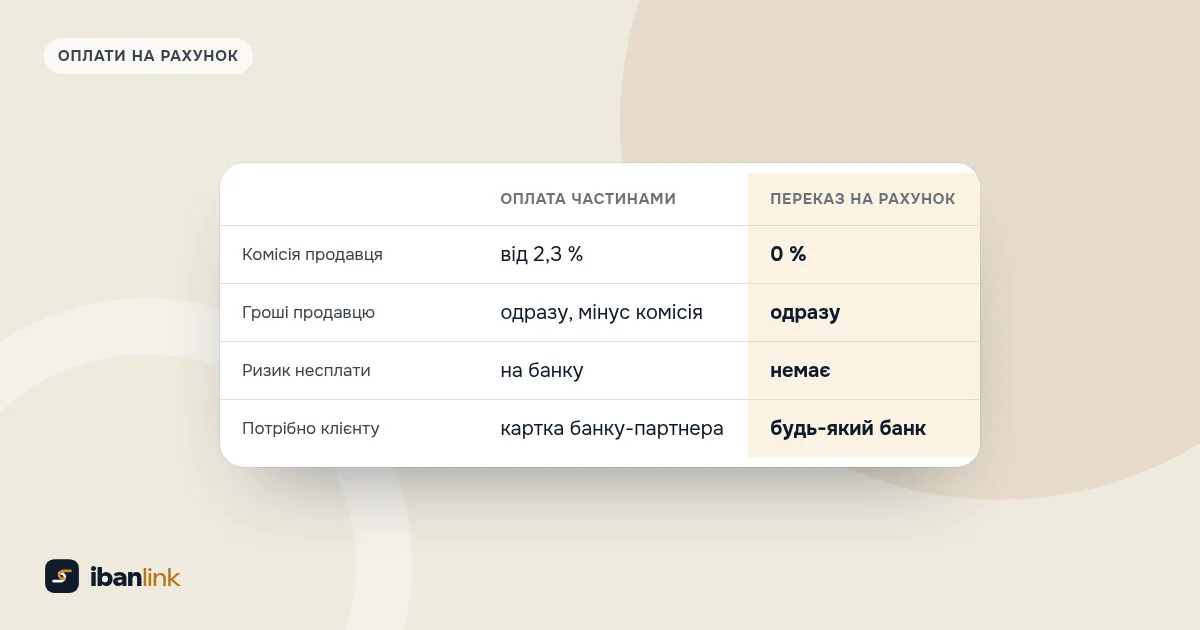Click the на банку cell
Viewport: 1200px width, 630px height.
pyautogui.click(x=542, y=370)
